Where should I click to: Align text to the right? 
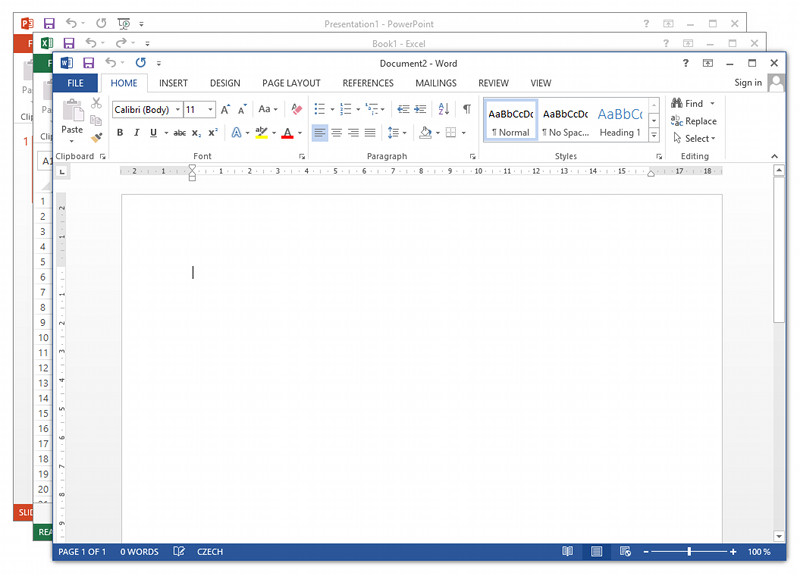point(354,133)
